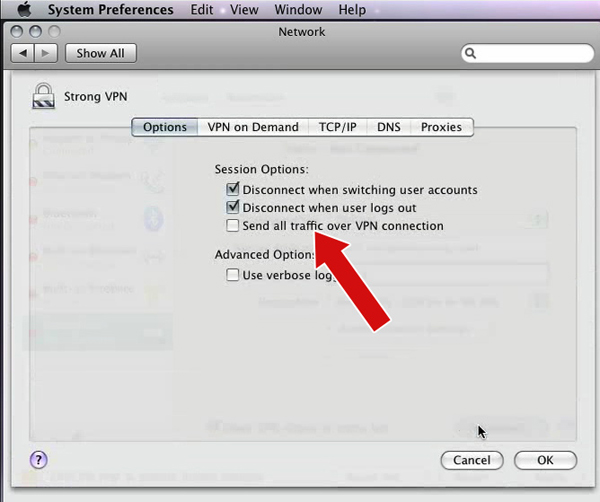Screen dimensions: 600x502
Task: Click the search magnifier icon
Action: point(472,53)
